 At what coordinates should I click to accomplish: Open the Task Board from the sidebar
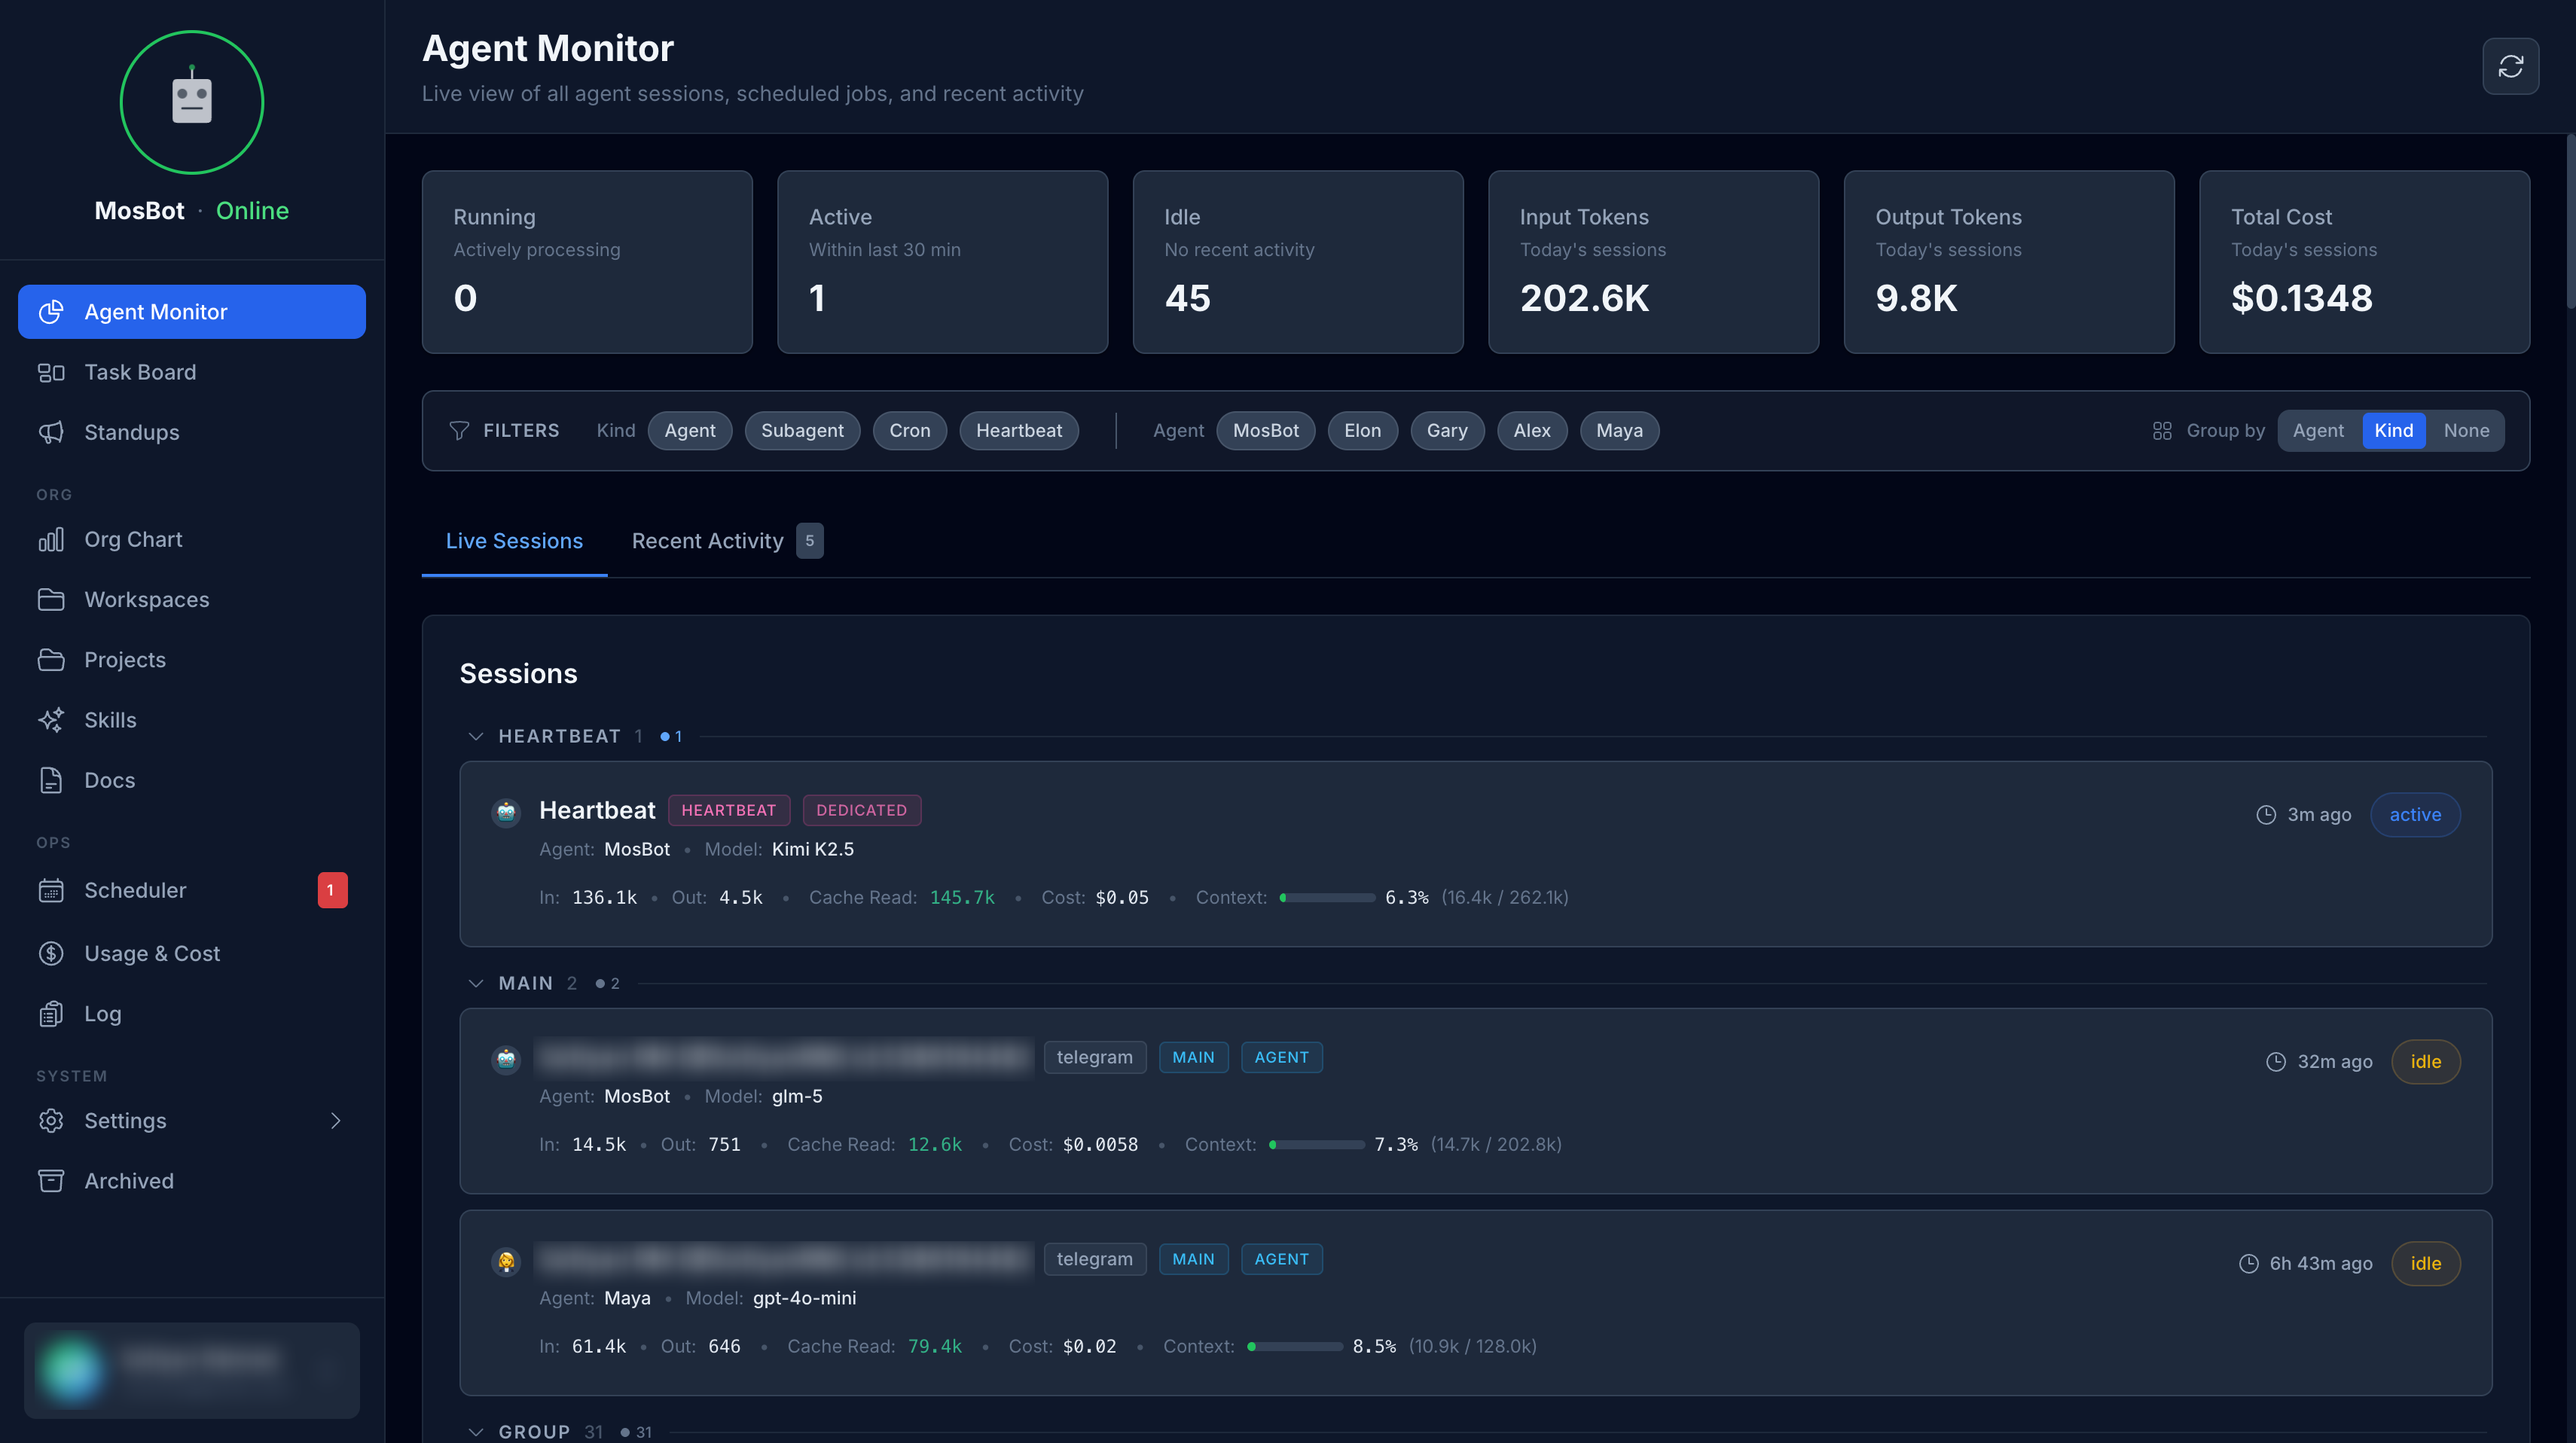point(140,371)
